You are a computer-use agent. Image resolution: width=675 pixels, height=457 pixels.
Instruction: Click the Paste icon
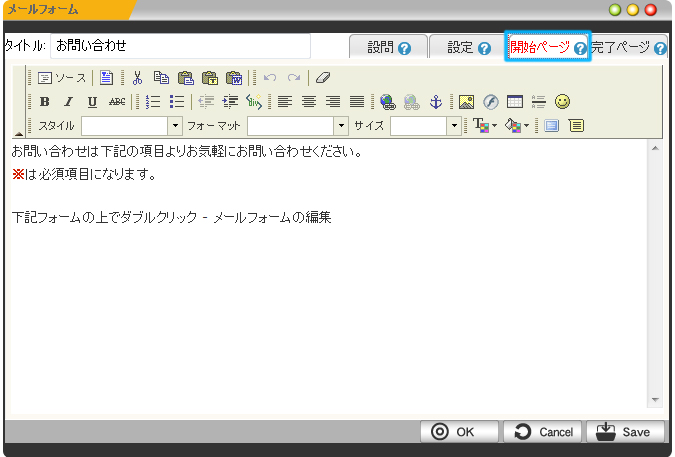click(186, 78)
